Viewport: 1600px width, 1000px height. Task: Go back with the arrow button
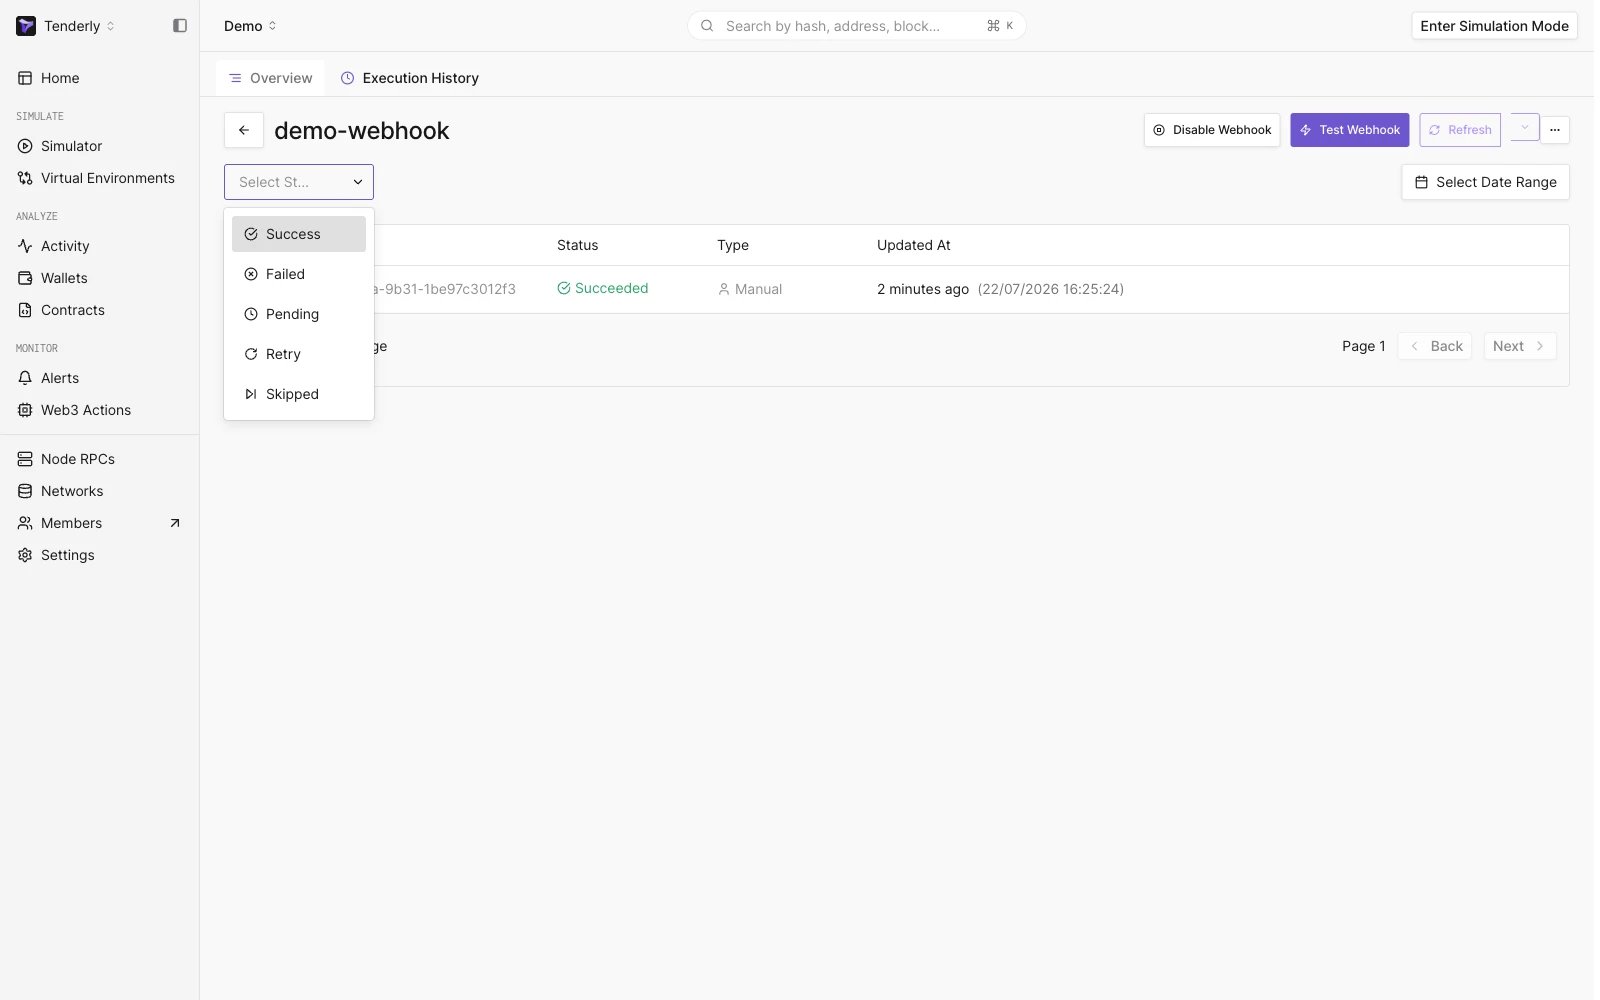pos(244,130)
